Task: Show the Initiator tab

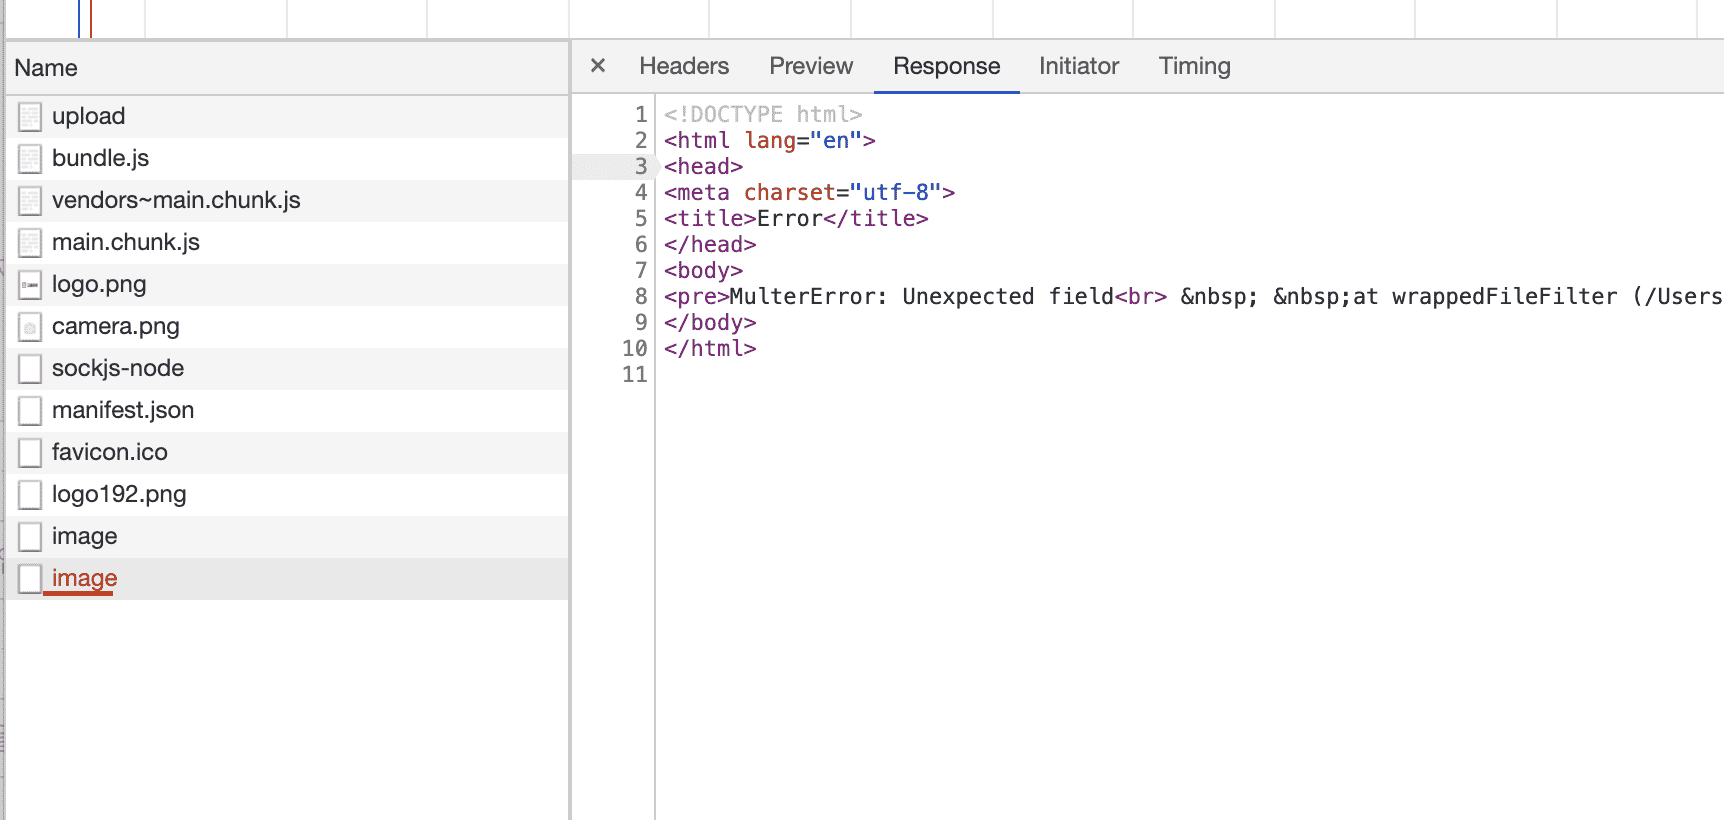Action: tap(1078, 66)
